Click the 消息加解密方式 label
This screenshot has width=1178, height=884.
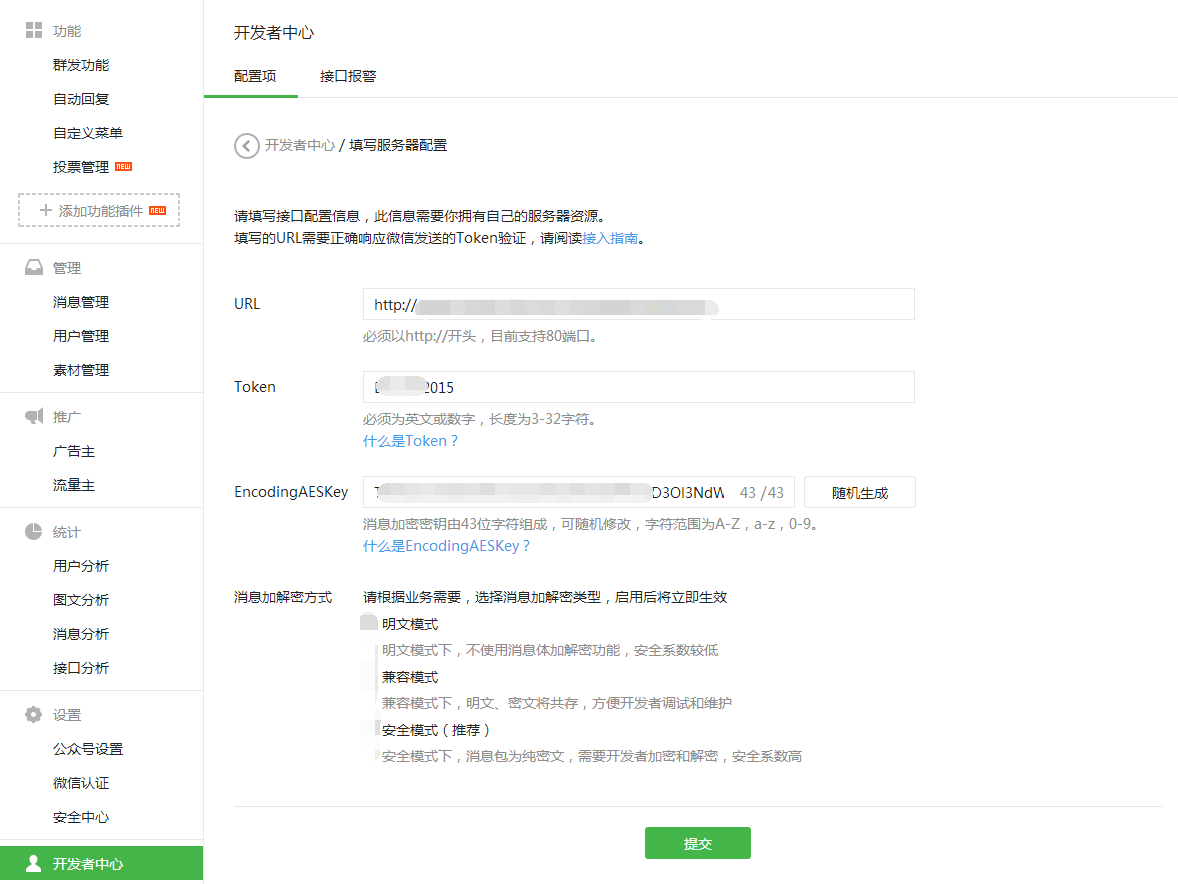(283, 597)
